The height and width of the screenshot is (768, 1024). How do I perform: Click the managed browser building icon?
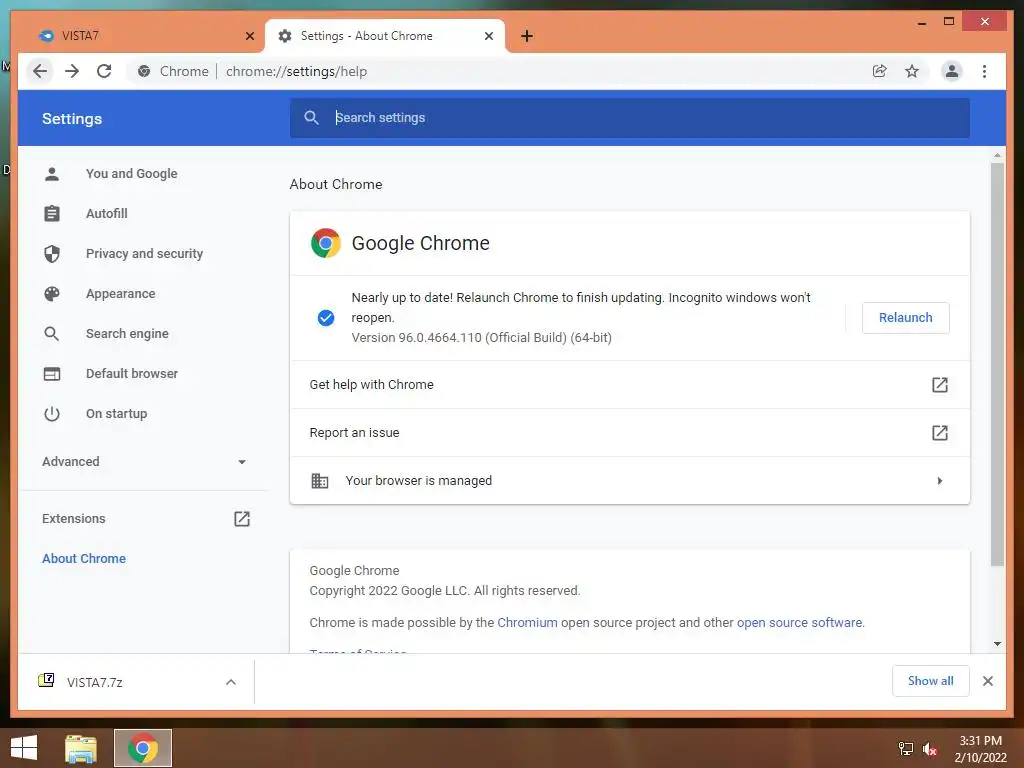pos(319,481)
